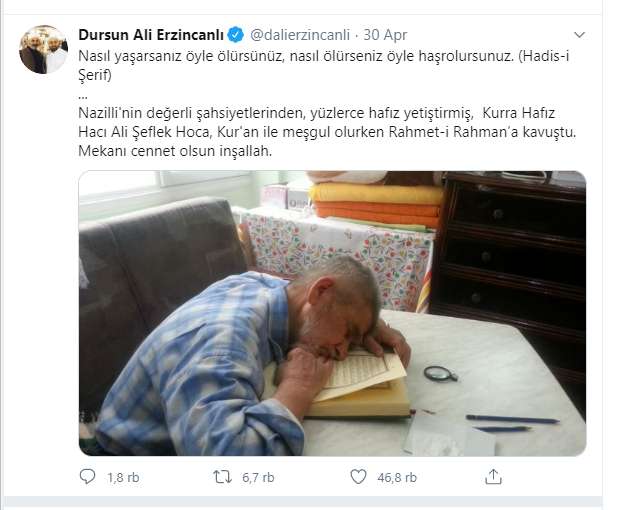Click the display name Dursun Ali Erzincanlı
This screenshot has width=631, height=510.
coord(151,35)
